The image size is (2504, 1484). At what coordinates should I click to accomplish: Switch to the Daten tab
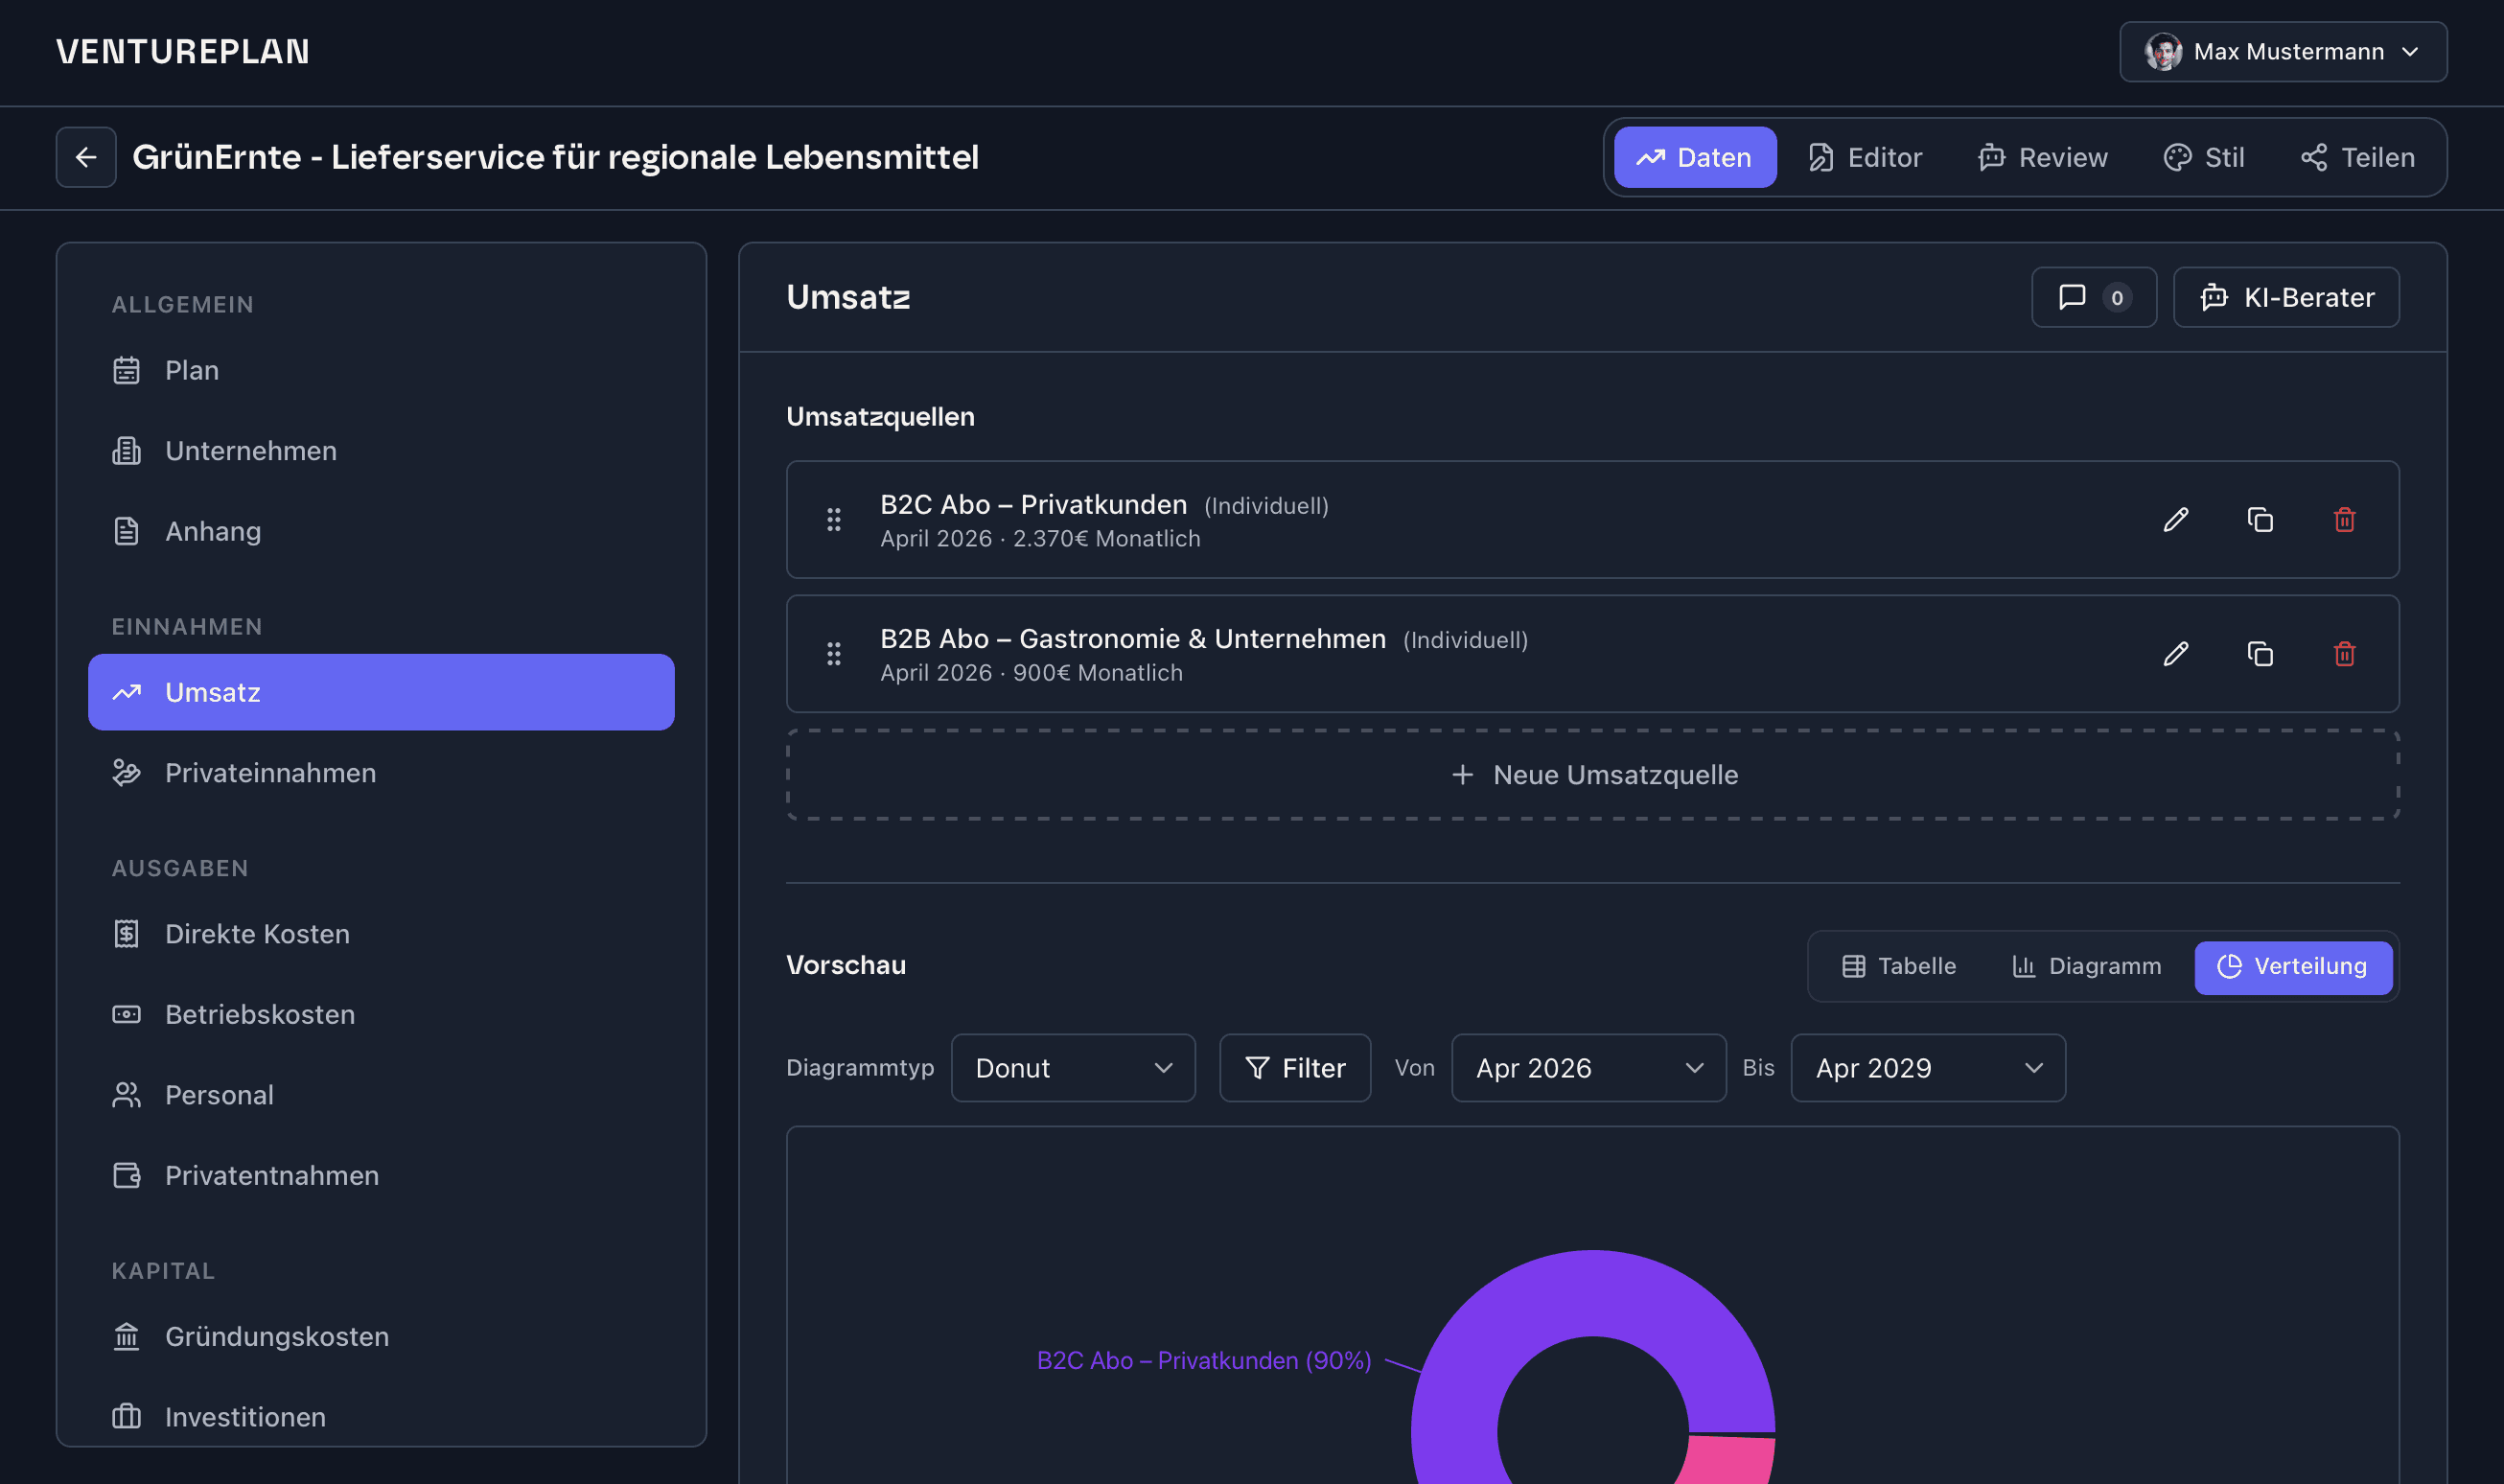(1695, 157)
